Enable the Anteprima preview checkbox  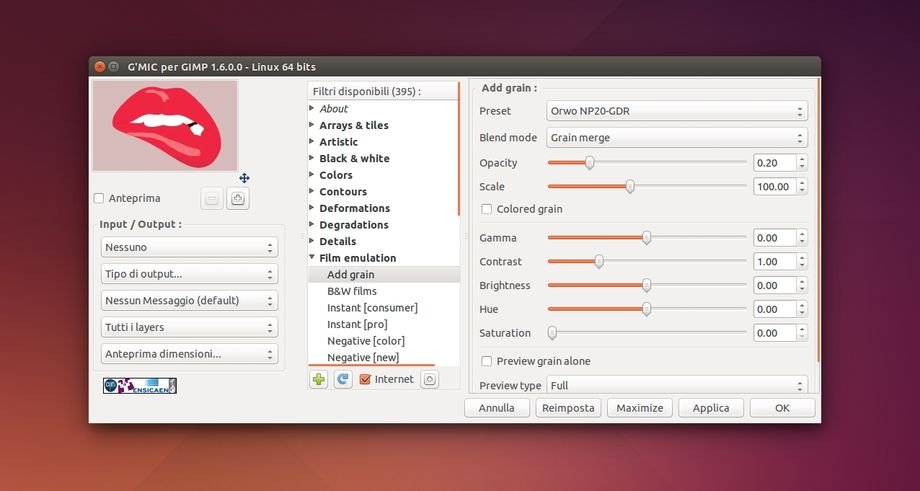99,198
